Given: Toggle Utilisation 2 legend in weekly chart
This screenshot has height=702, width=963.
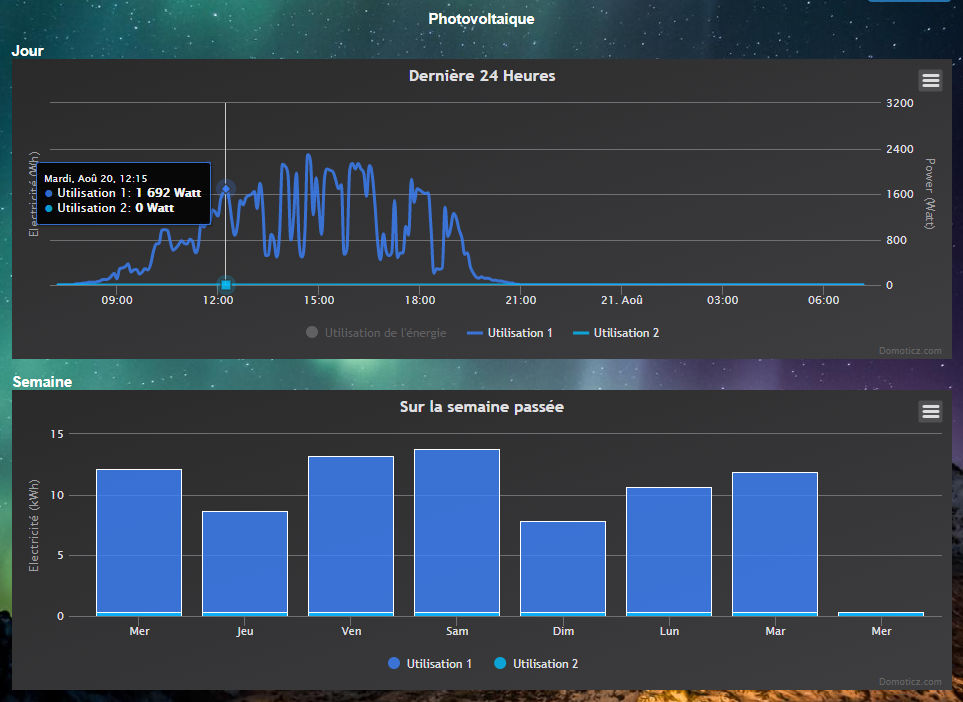Looking at the screenshot, I should pyautogui.click(x=535, y=664).
